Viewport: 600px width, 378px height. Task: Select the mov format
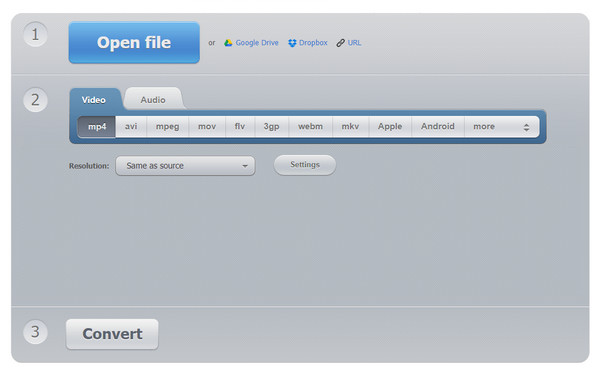(x=207, y=127)
